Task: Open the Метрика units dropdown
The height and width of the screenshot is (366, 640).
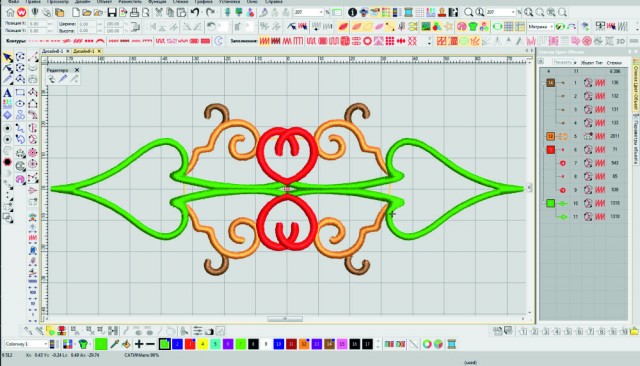Action: (540, 27)
